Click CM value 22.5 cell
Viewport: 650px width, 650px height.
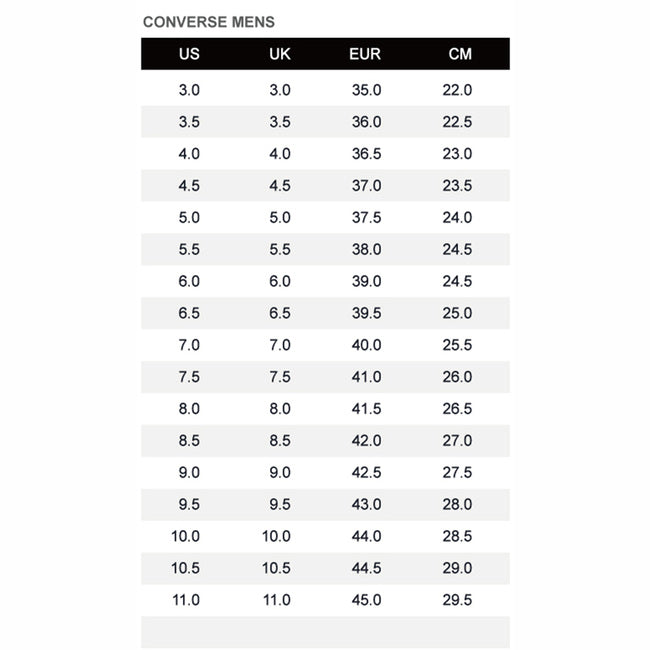click(x=457, y=122)
